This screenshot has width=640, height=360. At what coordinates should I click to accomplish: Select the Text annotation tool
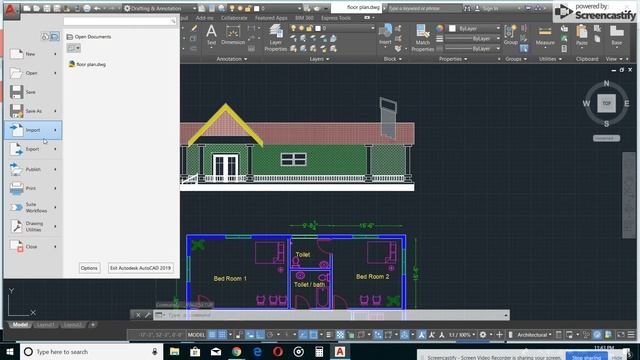(211, 35)
